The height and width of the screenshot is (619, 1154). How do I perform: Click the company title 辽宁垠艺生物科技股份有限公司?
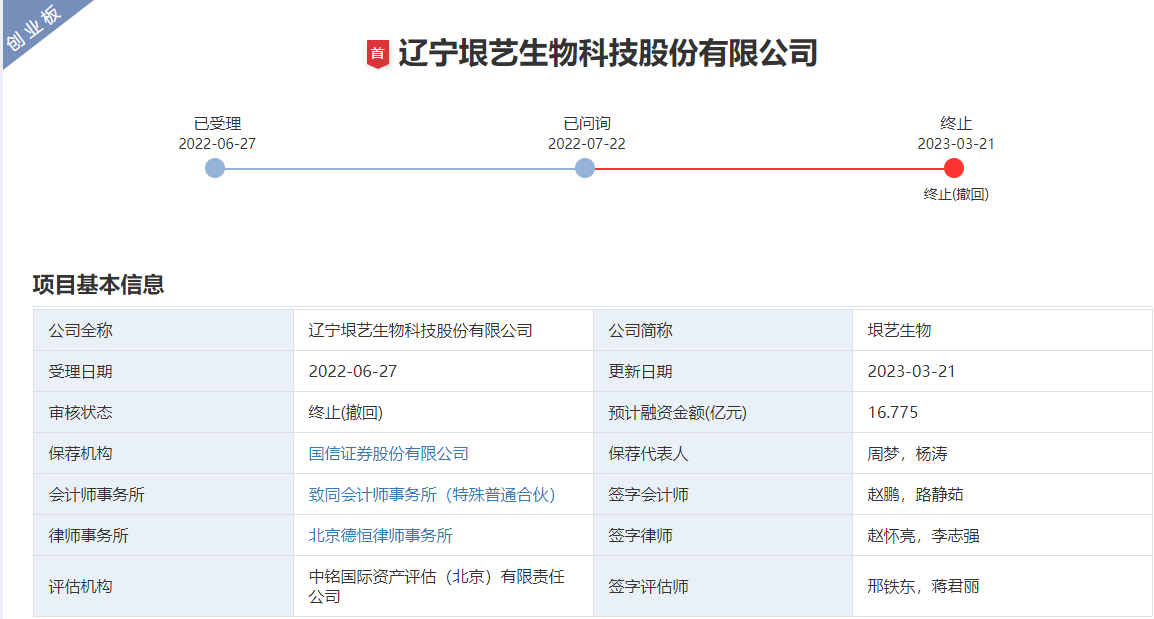(608, 53)
